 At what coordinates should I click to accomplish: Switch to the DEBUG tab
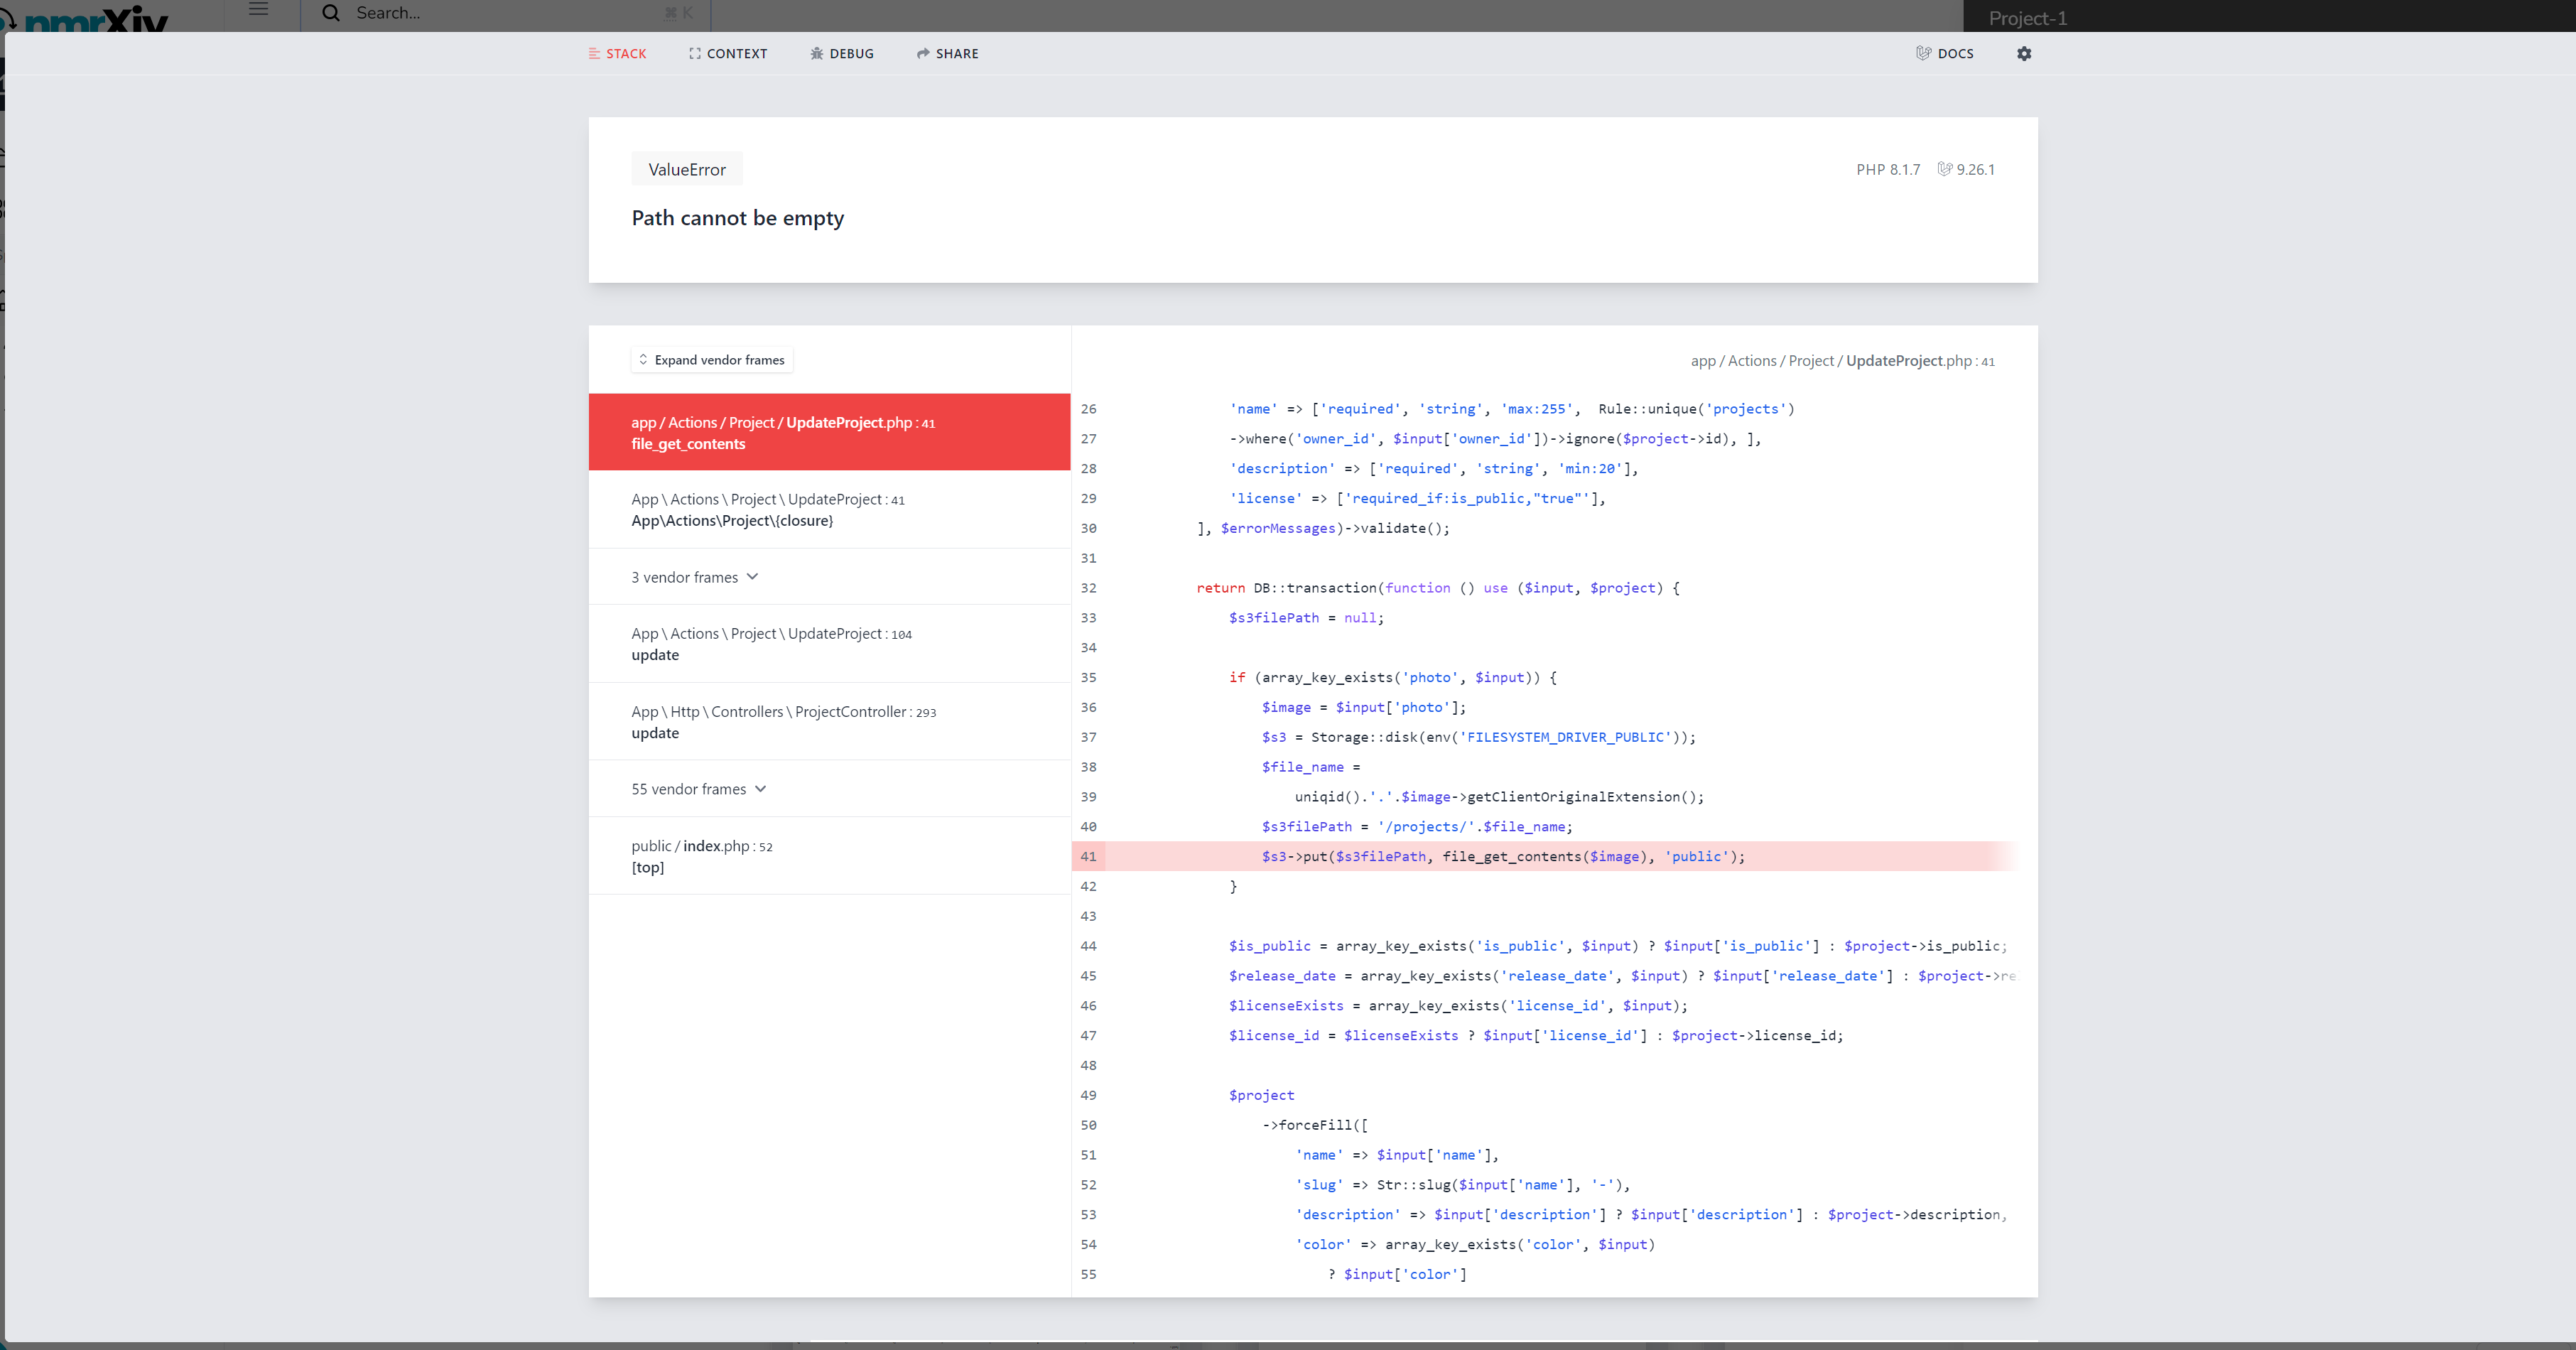click(x=851, y=53)
